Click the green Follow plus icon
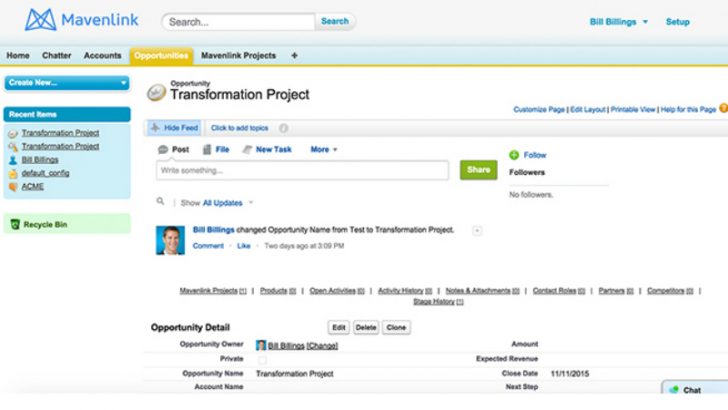The image size is (728, 410). (514, 155)
